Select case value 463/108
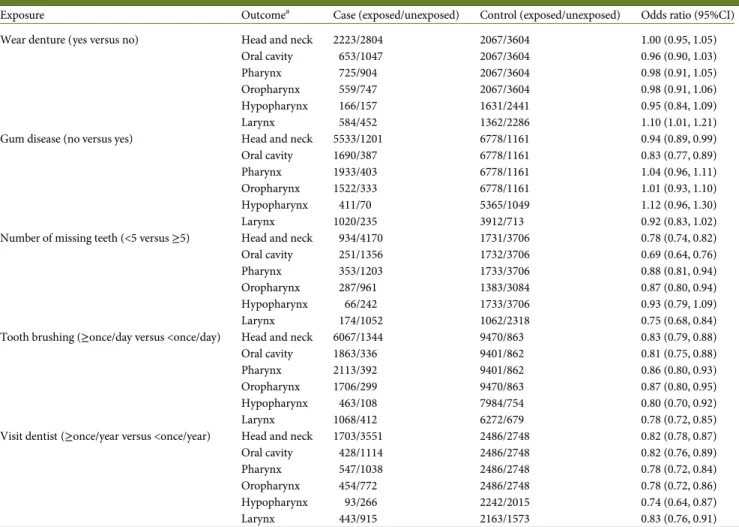The image size is (739, 527). tap(358, 403)
